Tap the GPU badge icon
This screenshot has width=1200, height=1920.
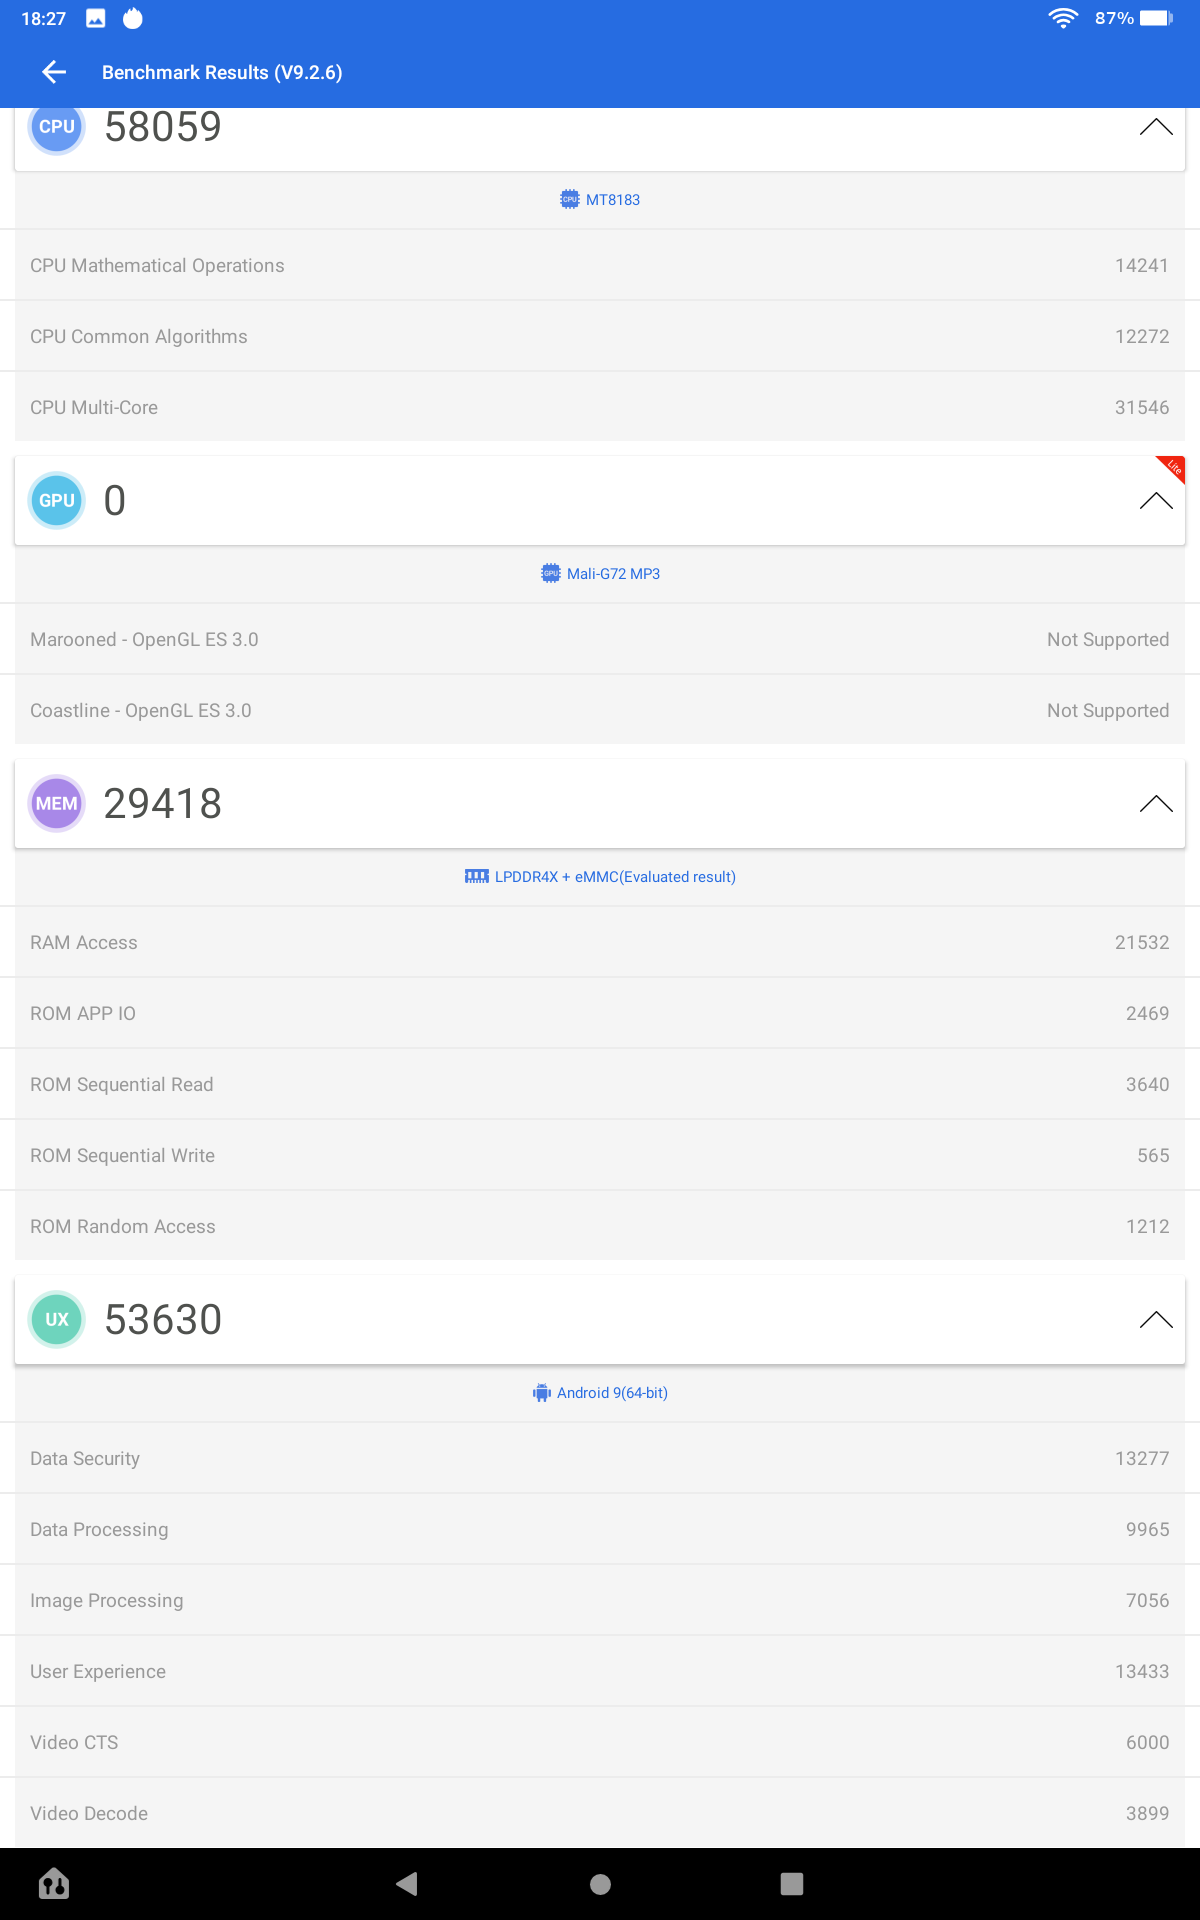pos(57,500)
